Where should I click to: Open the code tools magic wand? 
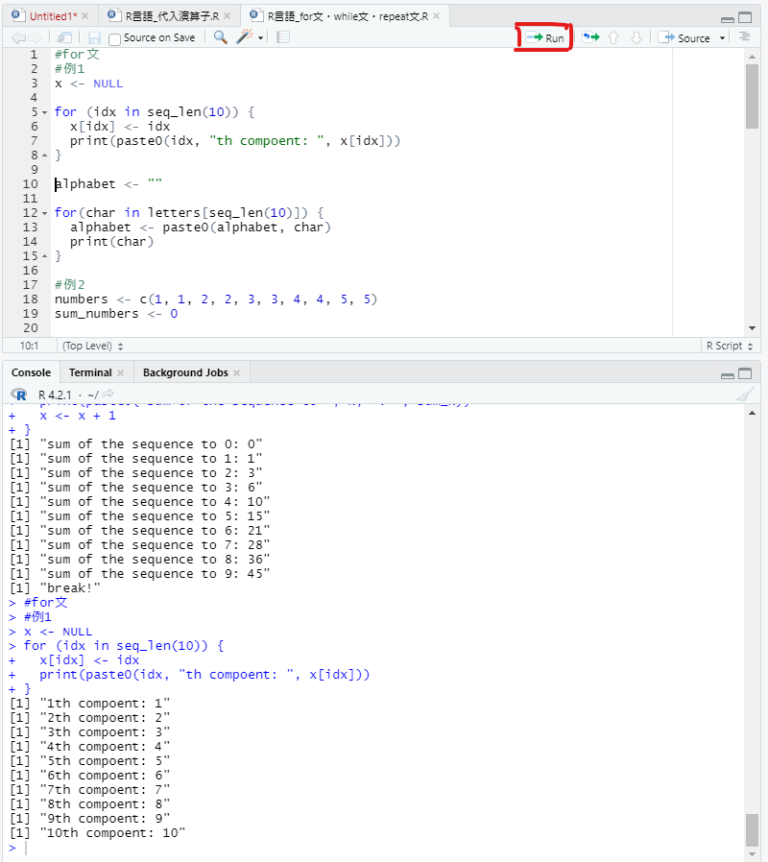click(245, 38)
